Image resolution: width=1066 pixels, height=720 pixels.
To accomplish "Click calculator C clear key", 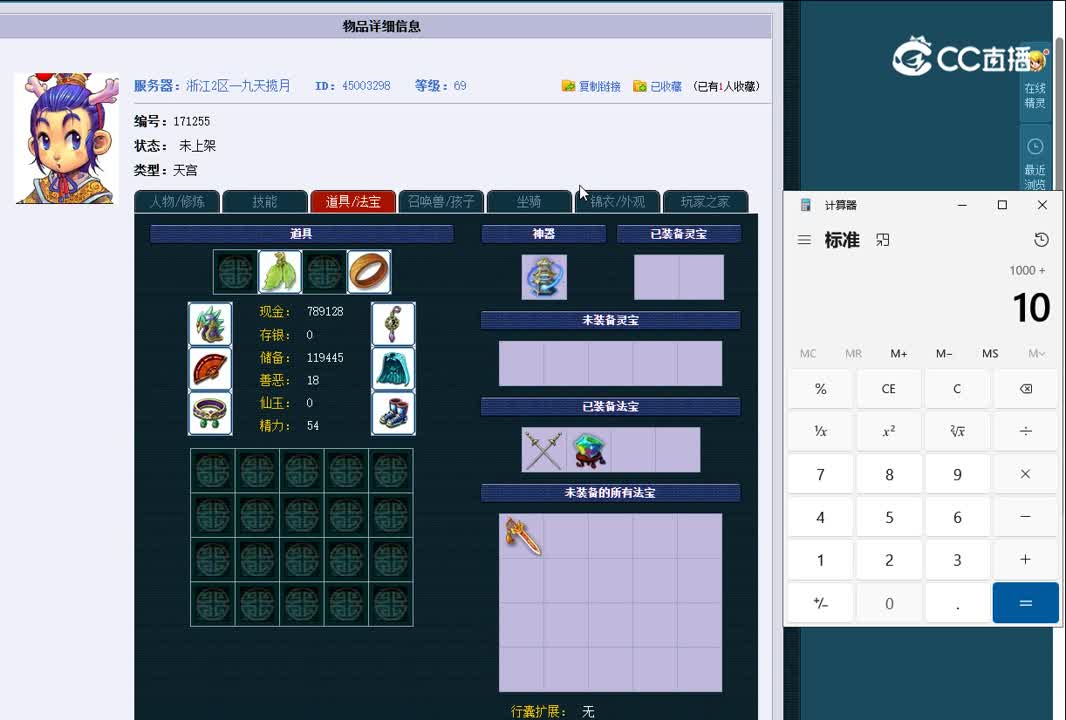I will pyautogui.click(x=957, y=389).
